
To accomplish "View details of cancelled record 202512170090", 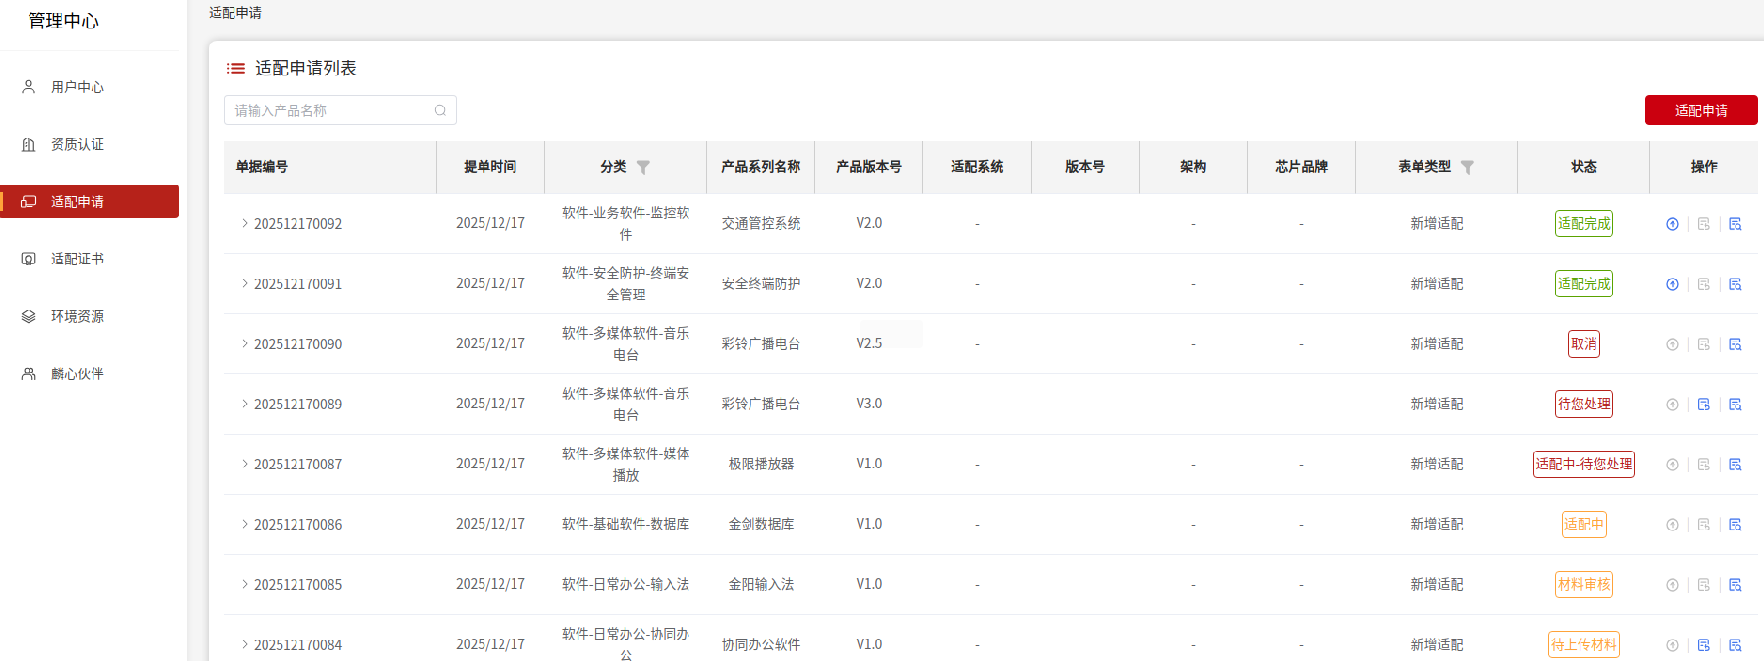I will (1735, 344).
